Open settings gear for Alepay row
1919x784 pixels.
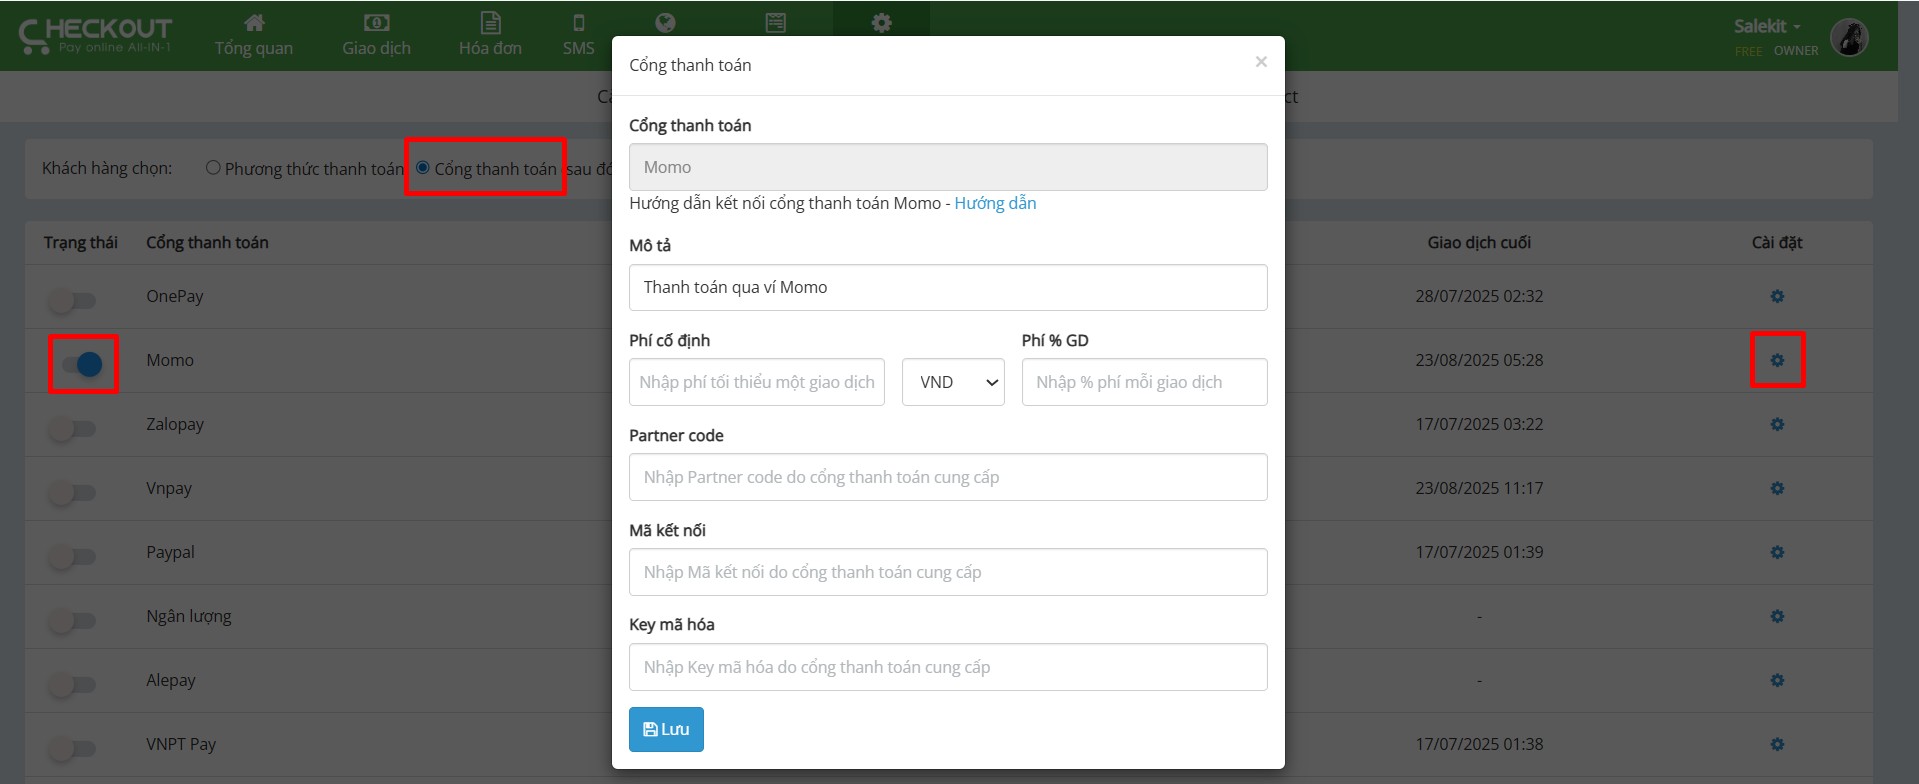point(1777,680)
